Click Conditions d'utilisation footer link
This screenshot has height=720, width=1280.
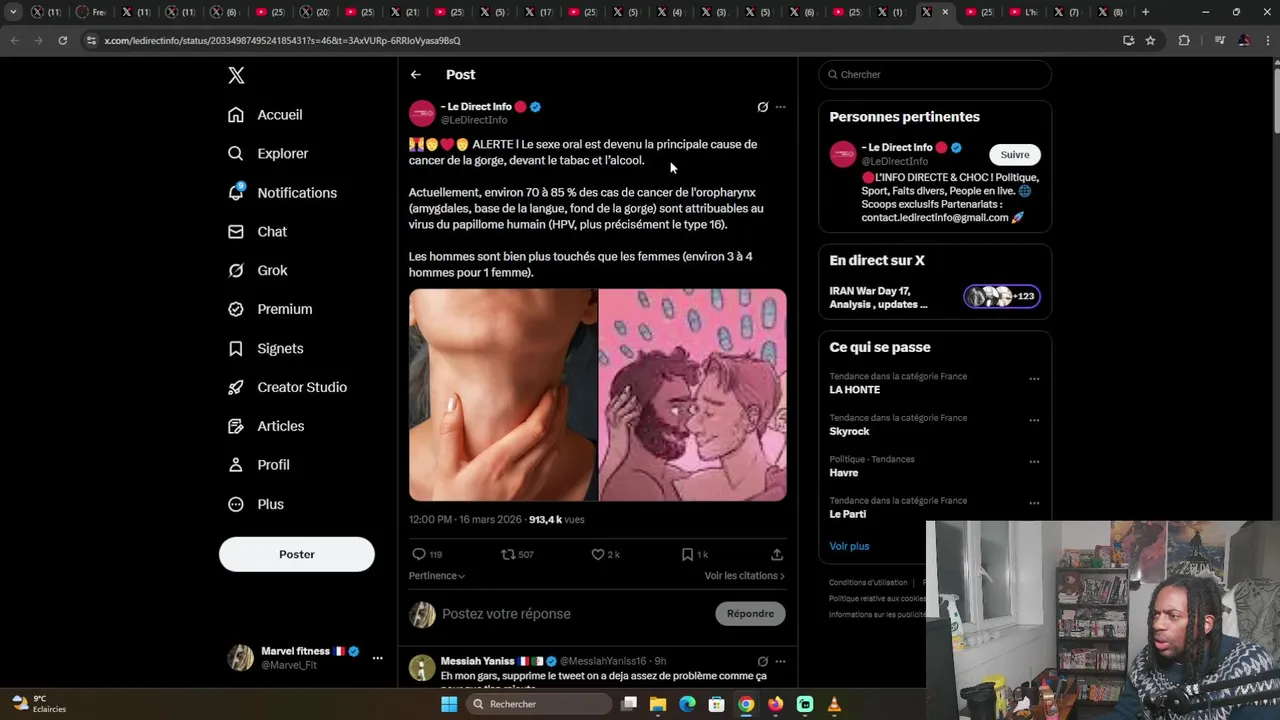868,583
